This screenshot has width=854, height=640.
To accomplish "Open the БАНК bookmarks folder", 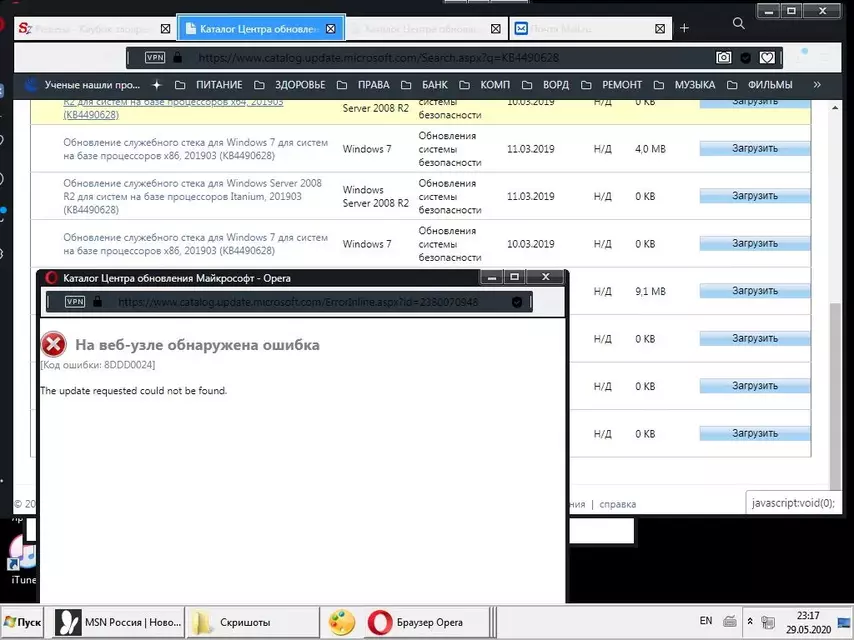I will 424,85.
